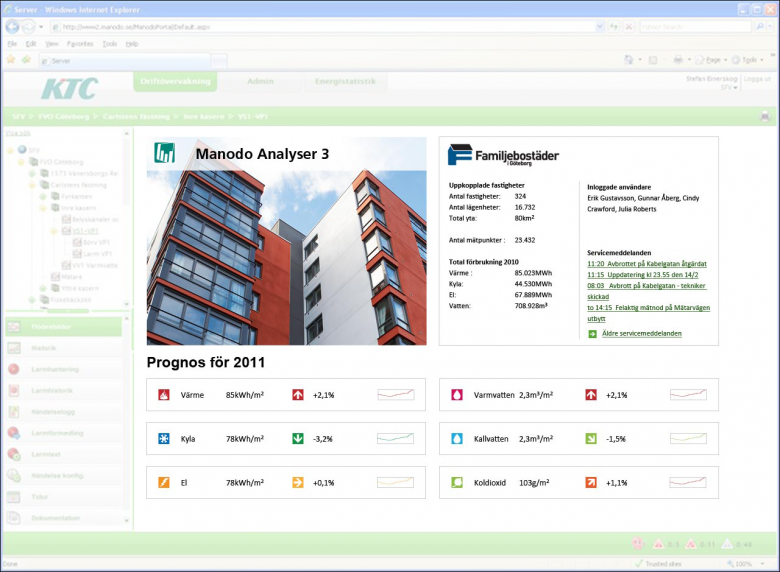Expand the Yttre kasern tree node

coord(43,288)
